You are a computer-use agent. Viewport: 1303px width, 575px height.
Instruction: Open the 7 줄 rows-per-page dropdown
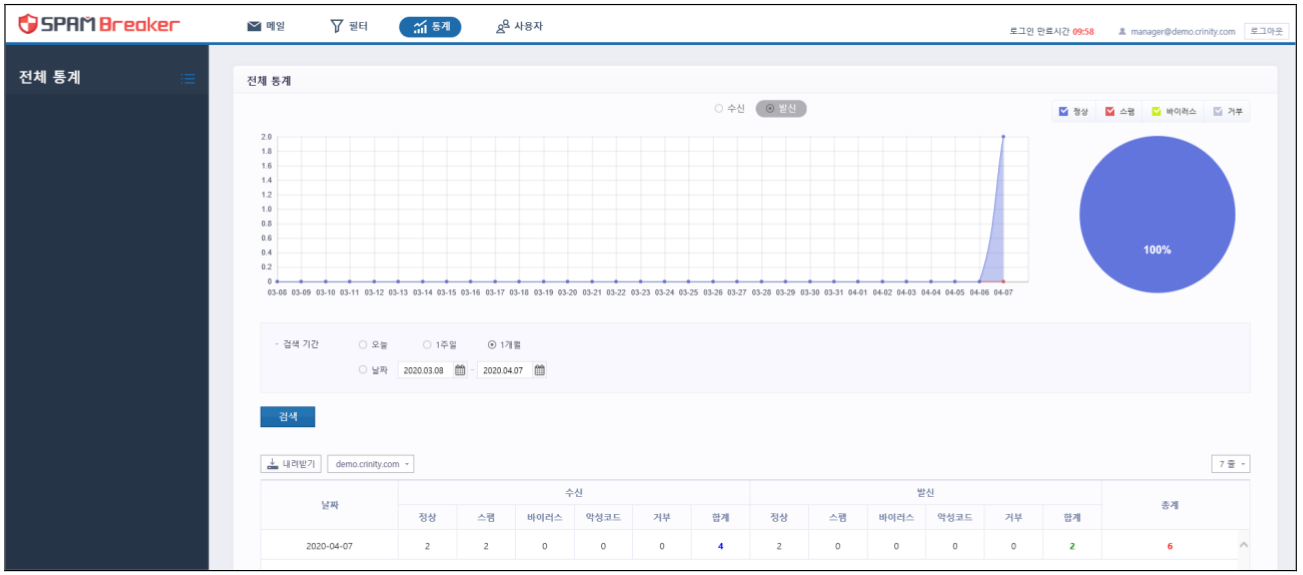click(x=1230, y=464)
